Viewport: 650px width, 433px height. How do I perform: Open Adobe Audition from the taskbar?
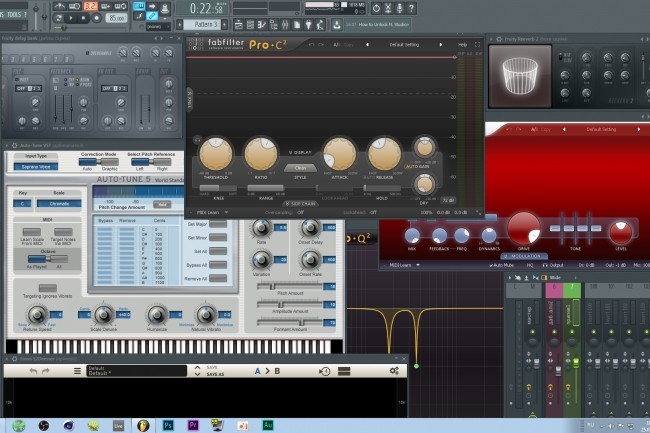coord(268,426)
